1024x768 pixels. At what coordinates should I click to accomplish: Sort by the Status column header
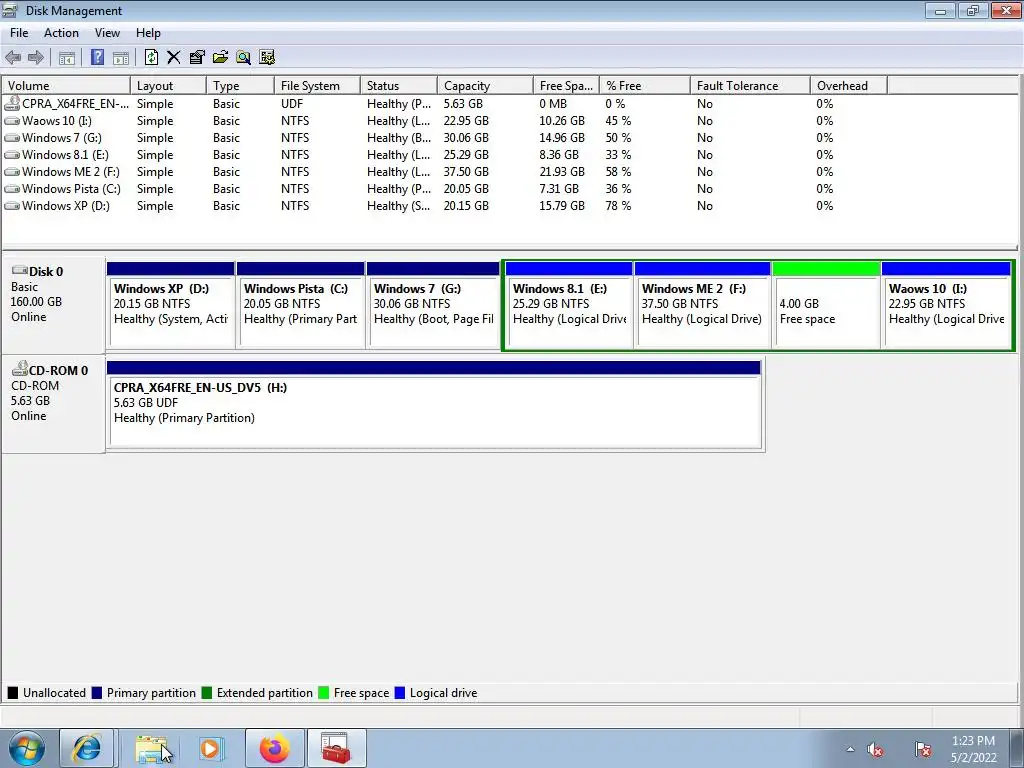[x=398, y=86]
